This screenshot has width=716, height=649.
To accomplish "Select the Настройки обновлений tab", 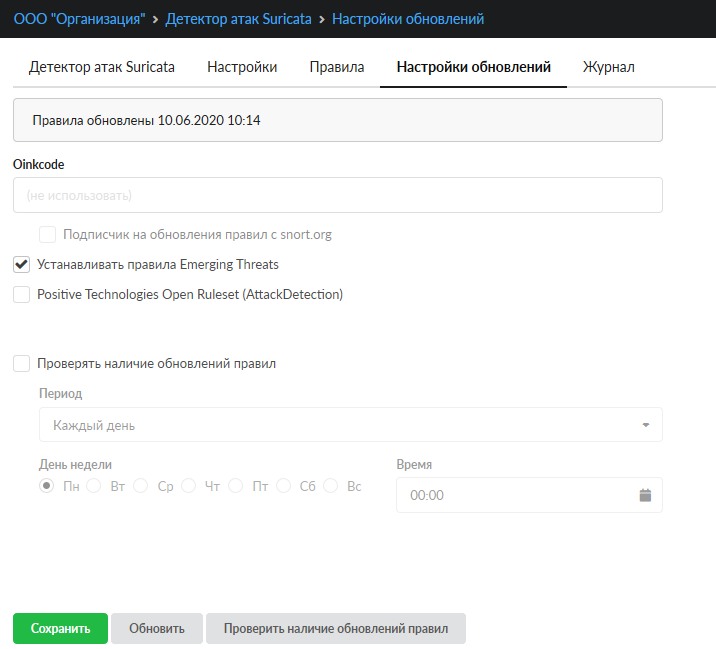I will pos(474,67).
